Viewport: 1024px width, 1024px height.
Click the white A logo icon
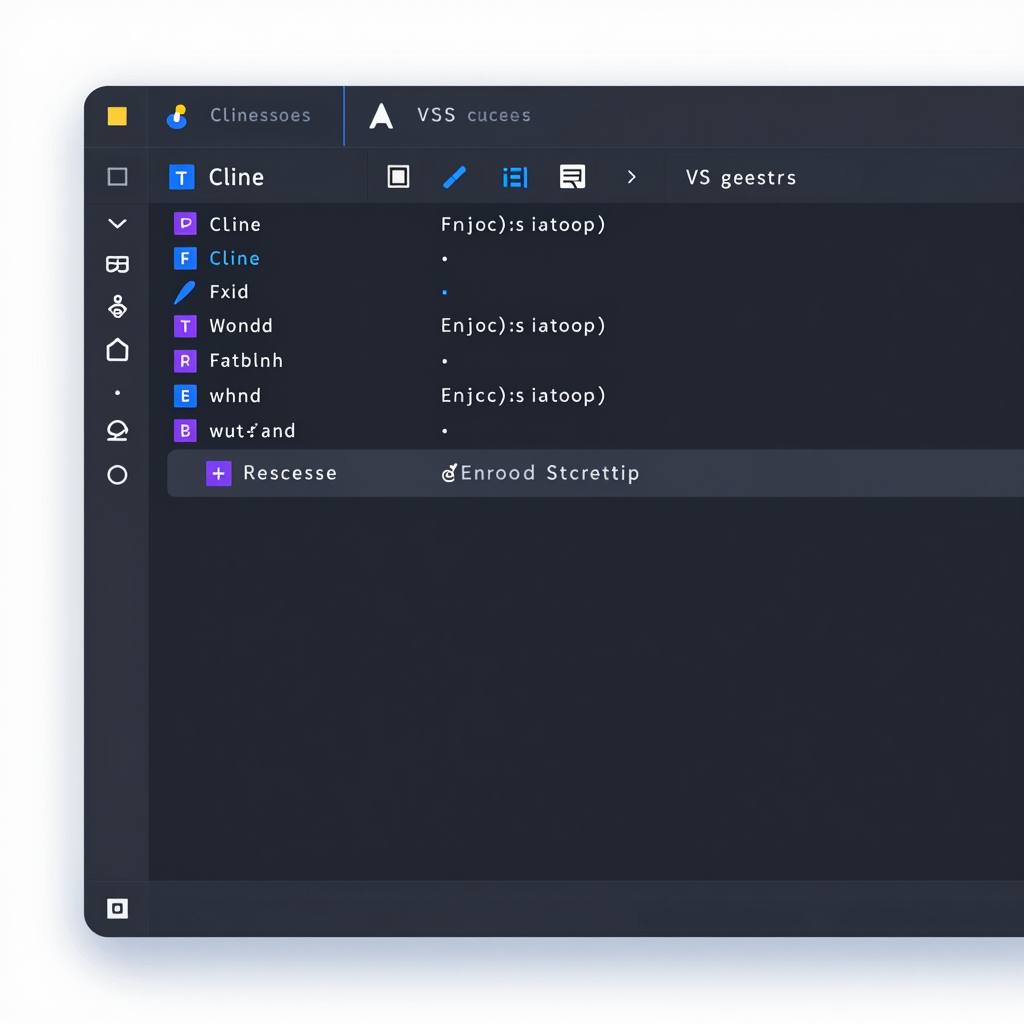[x=381, y=116]
